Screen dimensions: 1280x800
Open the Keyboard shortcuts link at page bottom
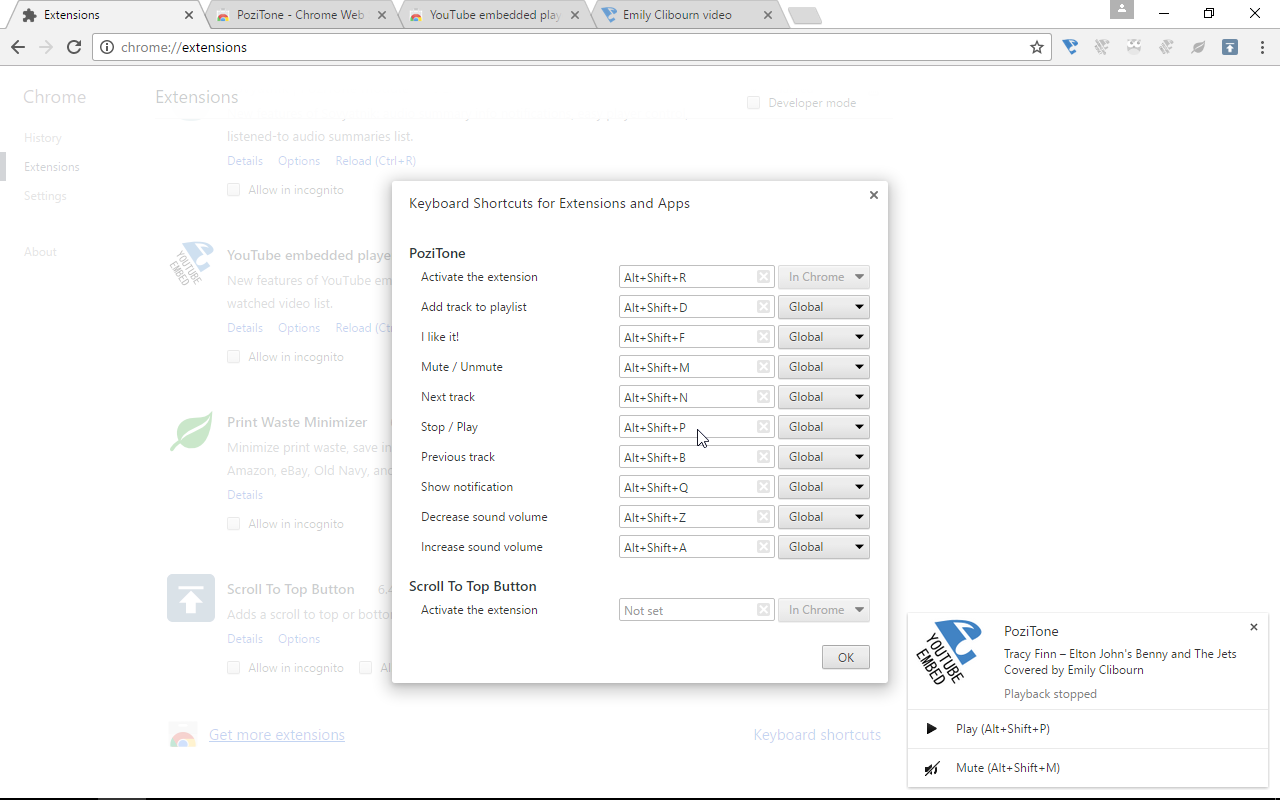click(x=817, y=735)
